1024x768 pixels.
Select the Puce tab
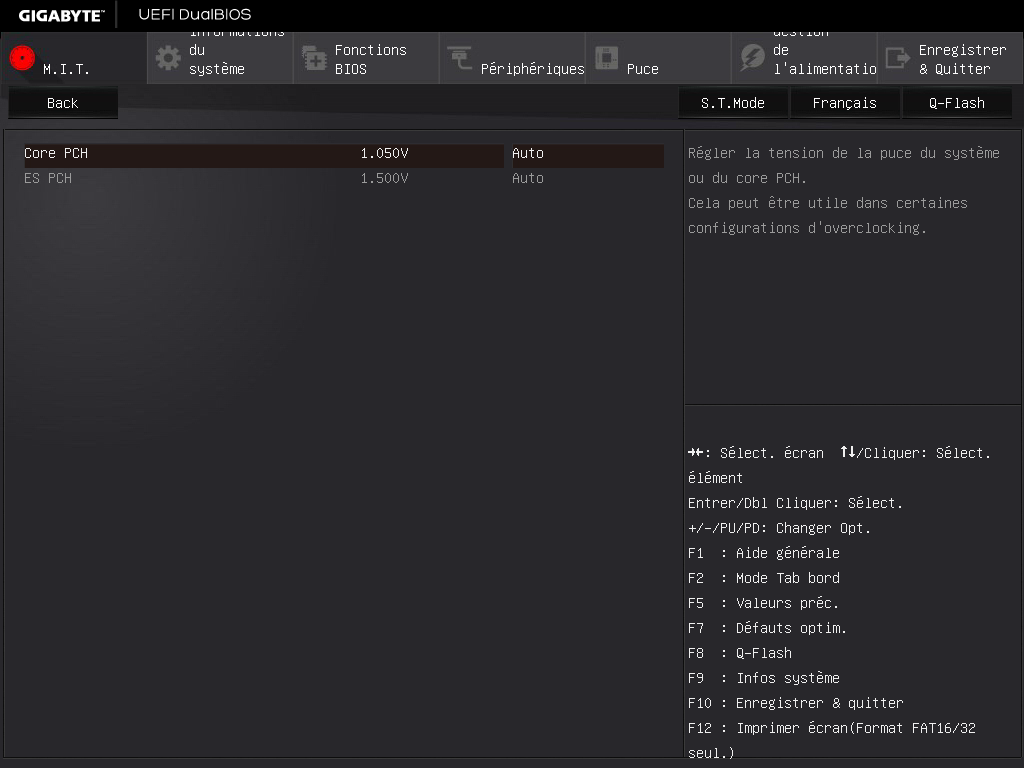(658, 58)
